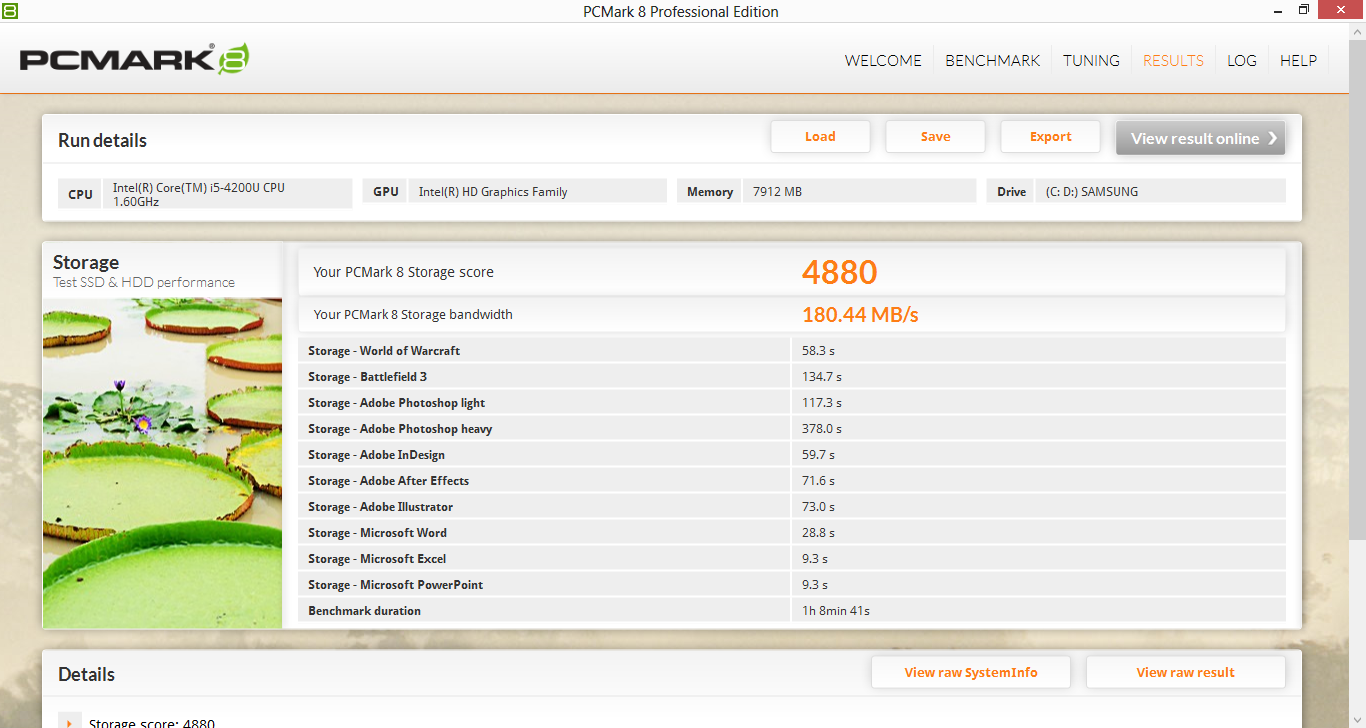The width and height of the screenshot is (1366, 728).
Task: Click Storage - Adobe Photoshop light row
Action: click(x=791, y=403)
